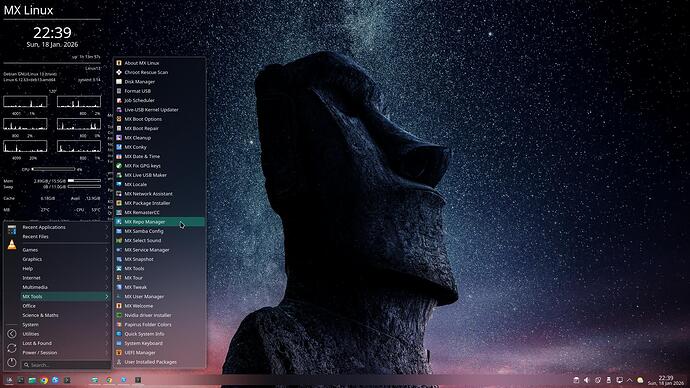Open MX User Manager
The height and width of the screenshot is (388, 690).
click(x=159, y=296)
